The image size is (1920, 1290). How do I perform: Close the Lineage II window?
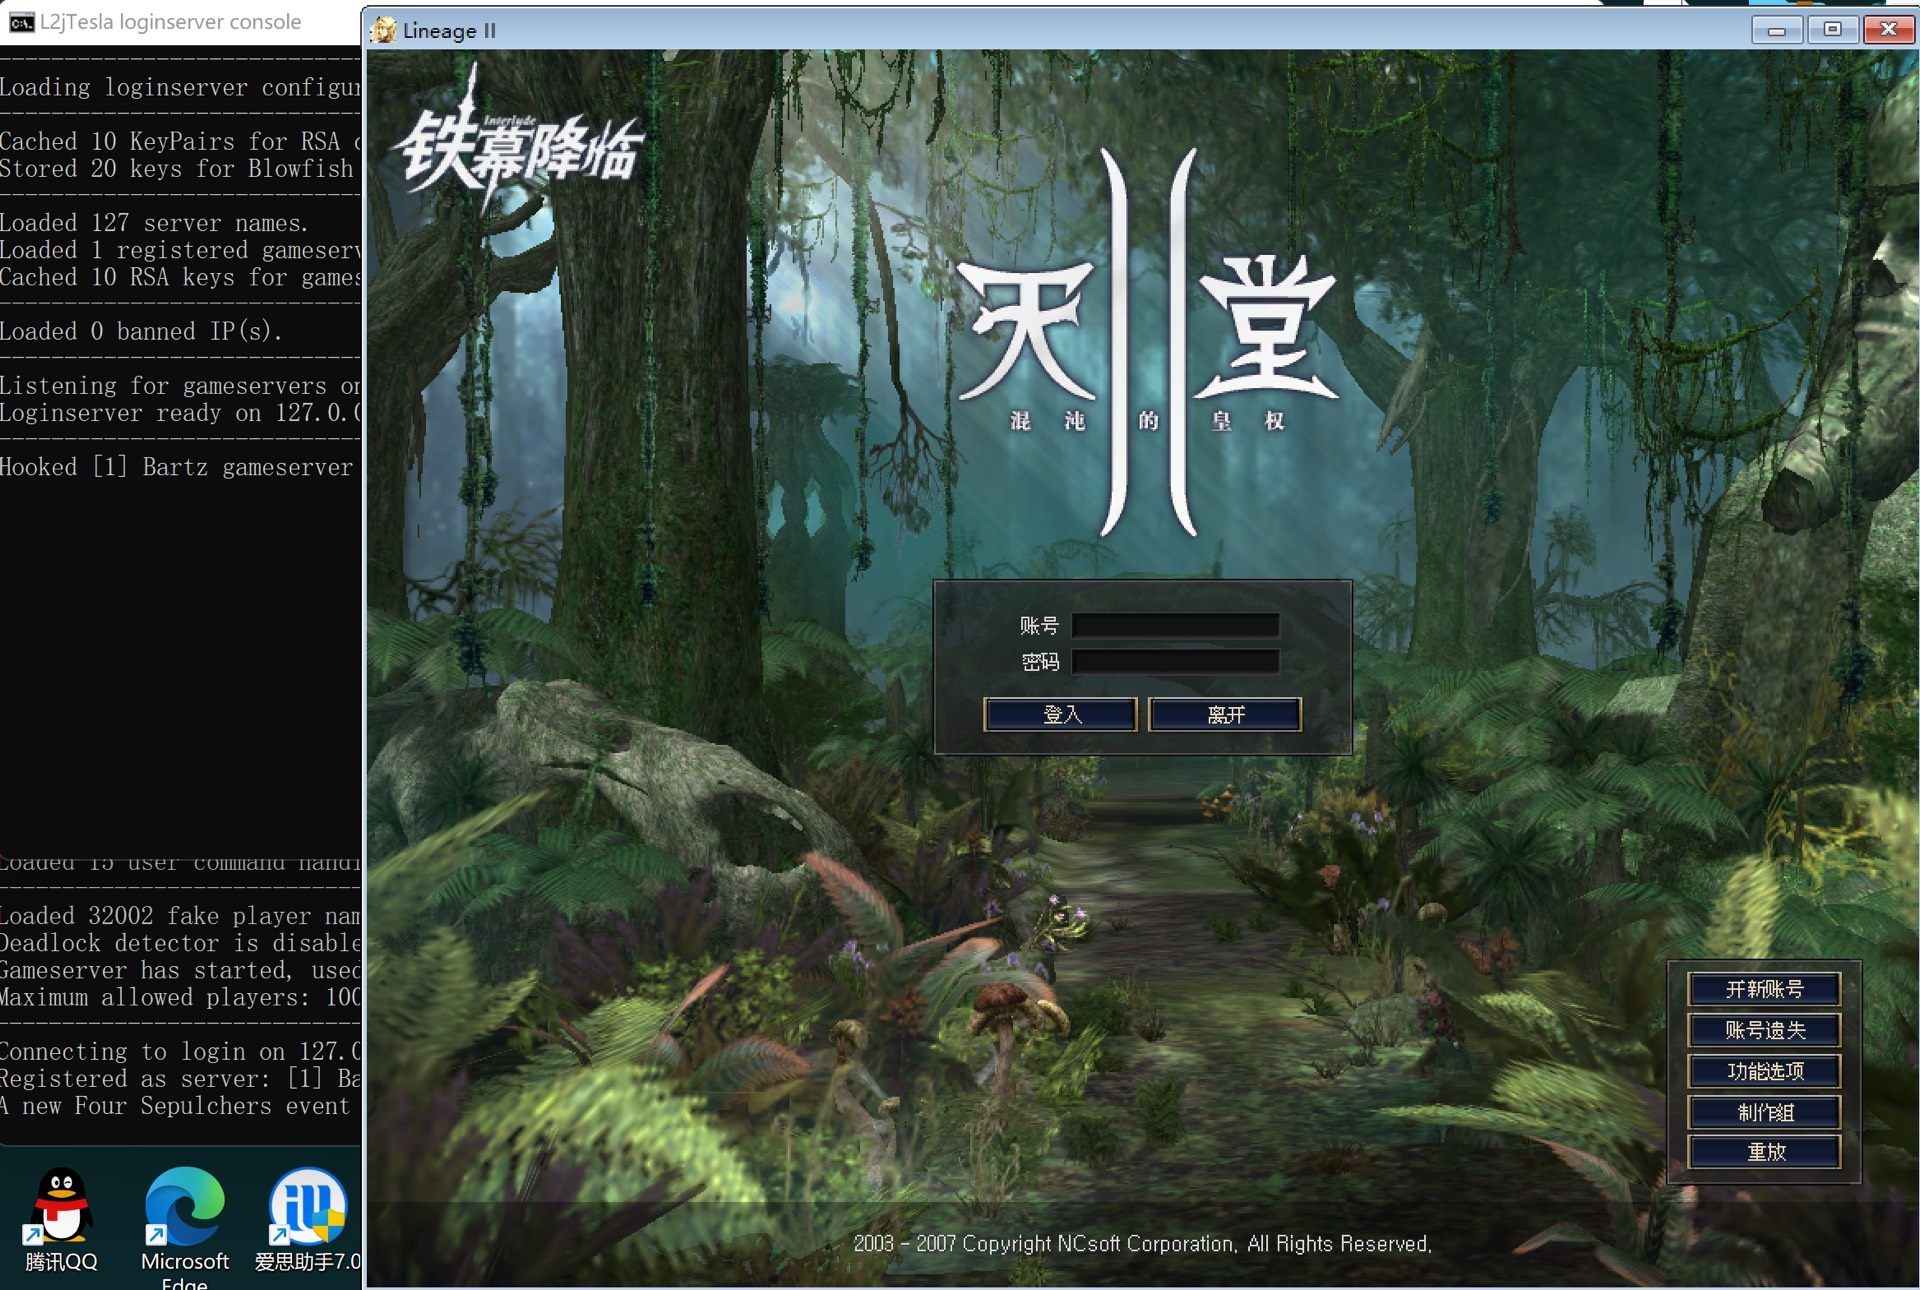[x=1888, y=30]
